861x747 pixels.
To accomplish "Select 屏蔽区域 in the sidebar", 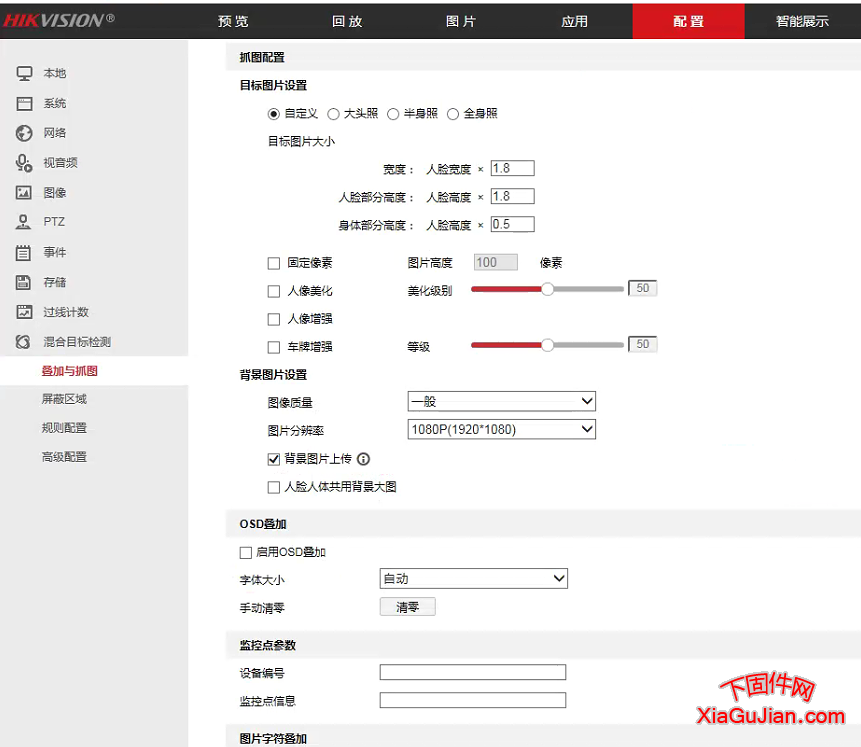I will (x=66, y=398).
